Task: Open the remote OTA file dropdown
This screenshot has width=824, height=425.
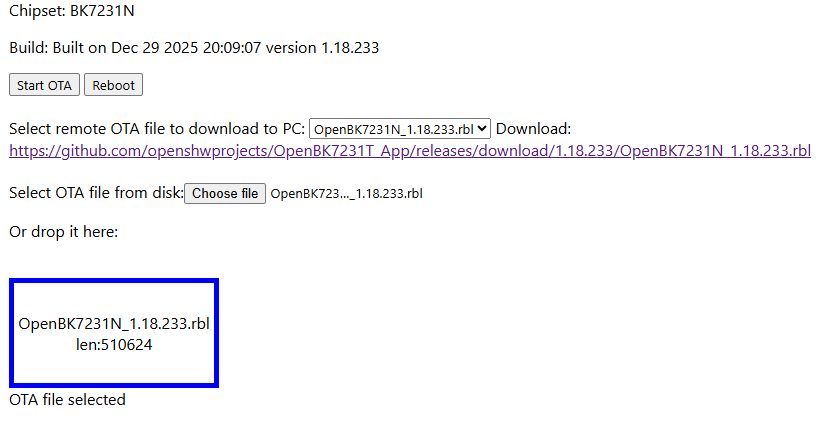Action: click(x=399, y=129)
